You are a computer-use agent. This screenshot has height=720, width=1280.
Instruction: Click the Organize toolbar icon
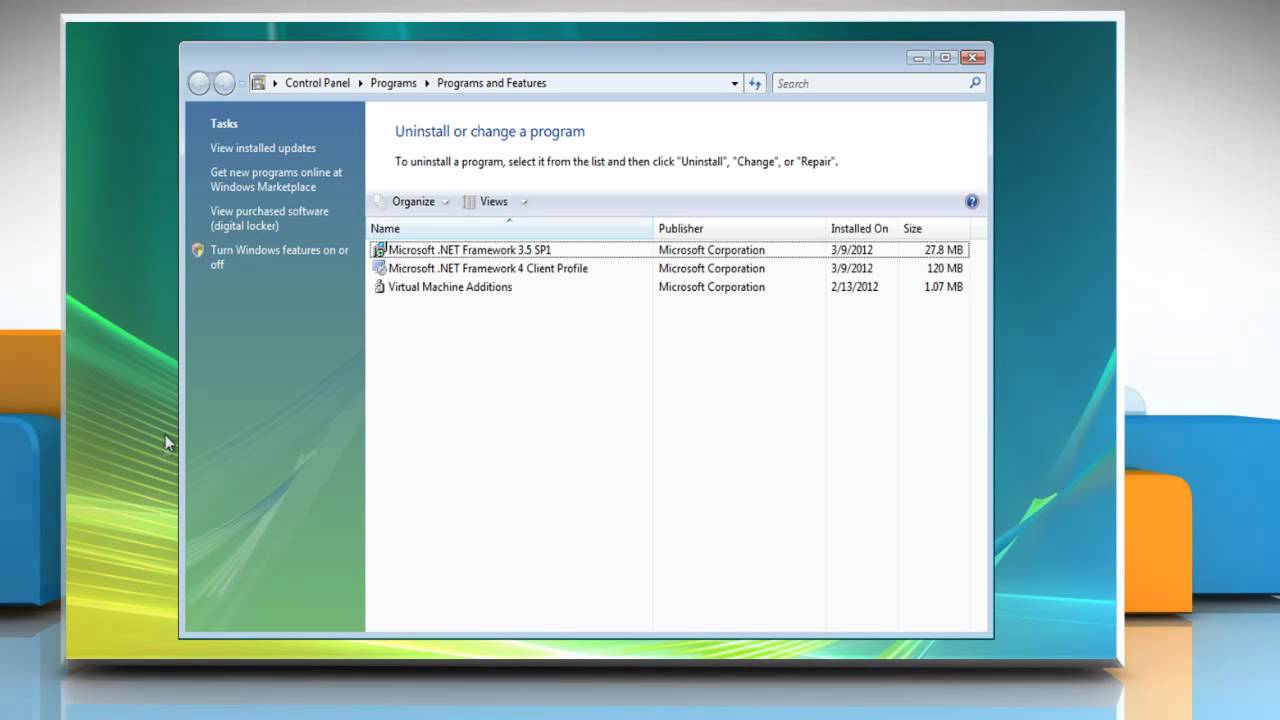coord(381,201)
